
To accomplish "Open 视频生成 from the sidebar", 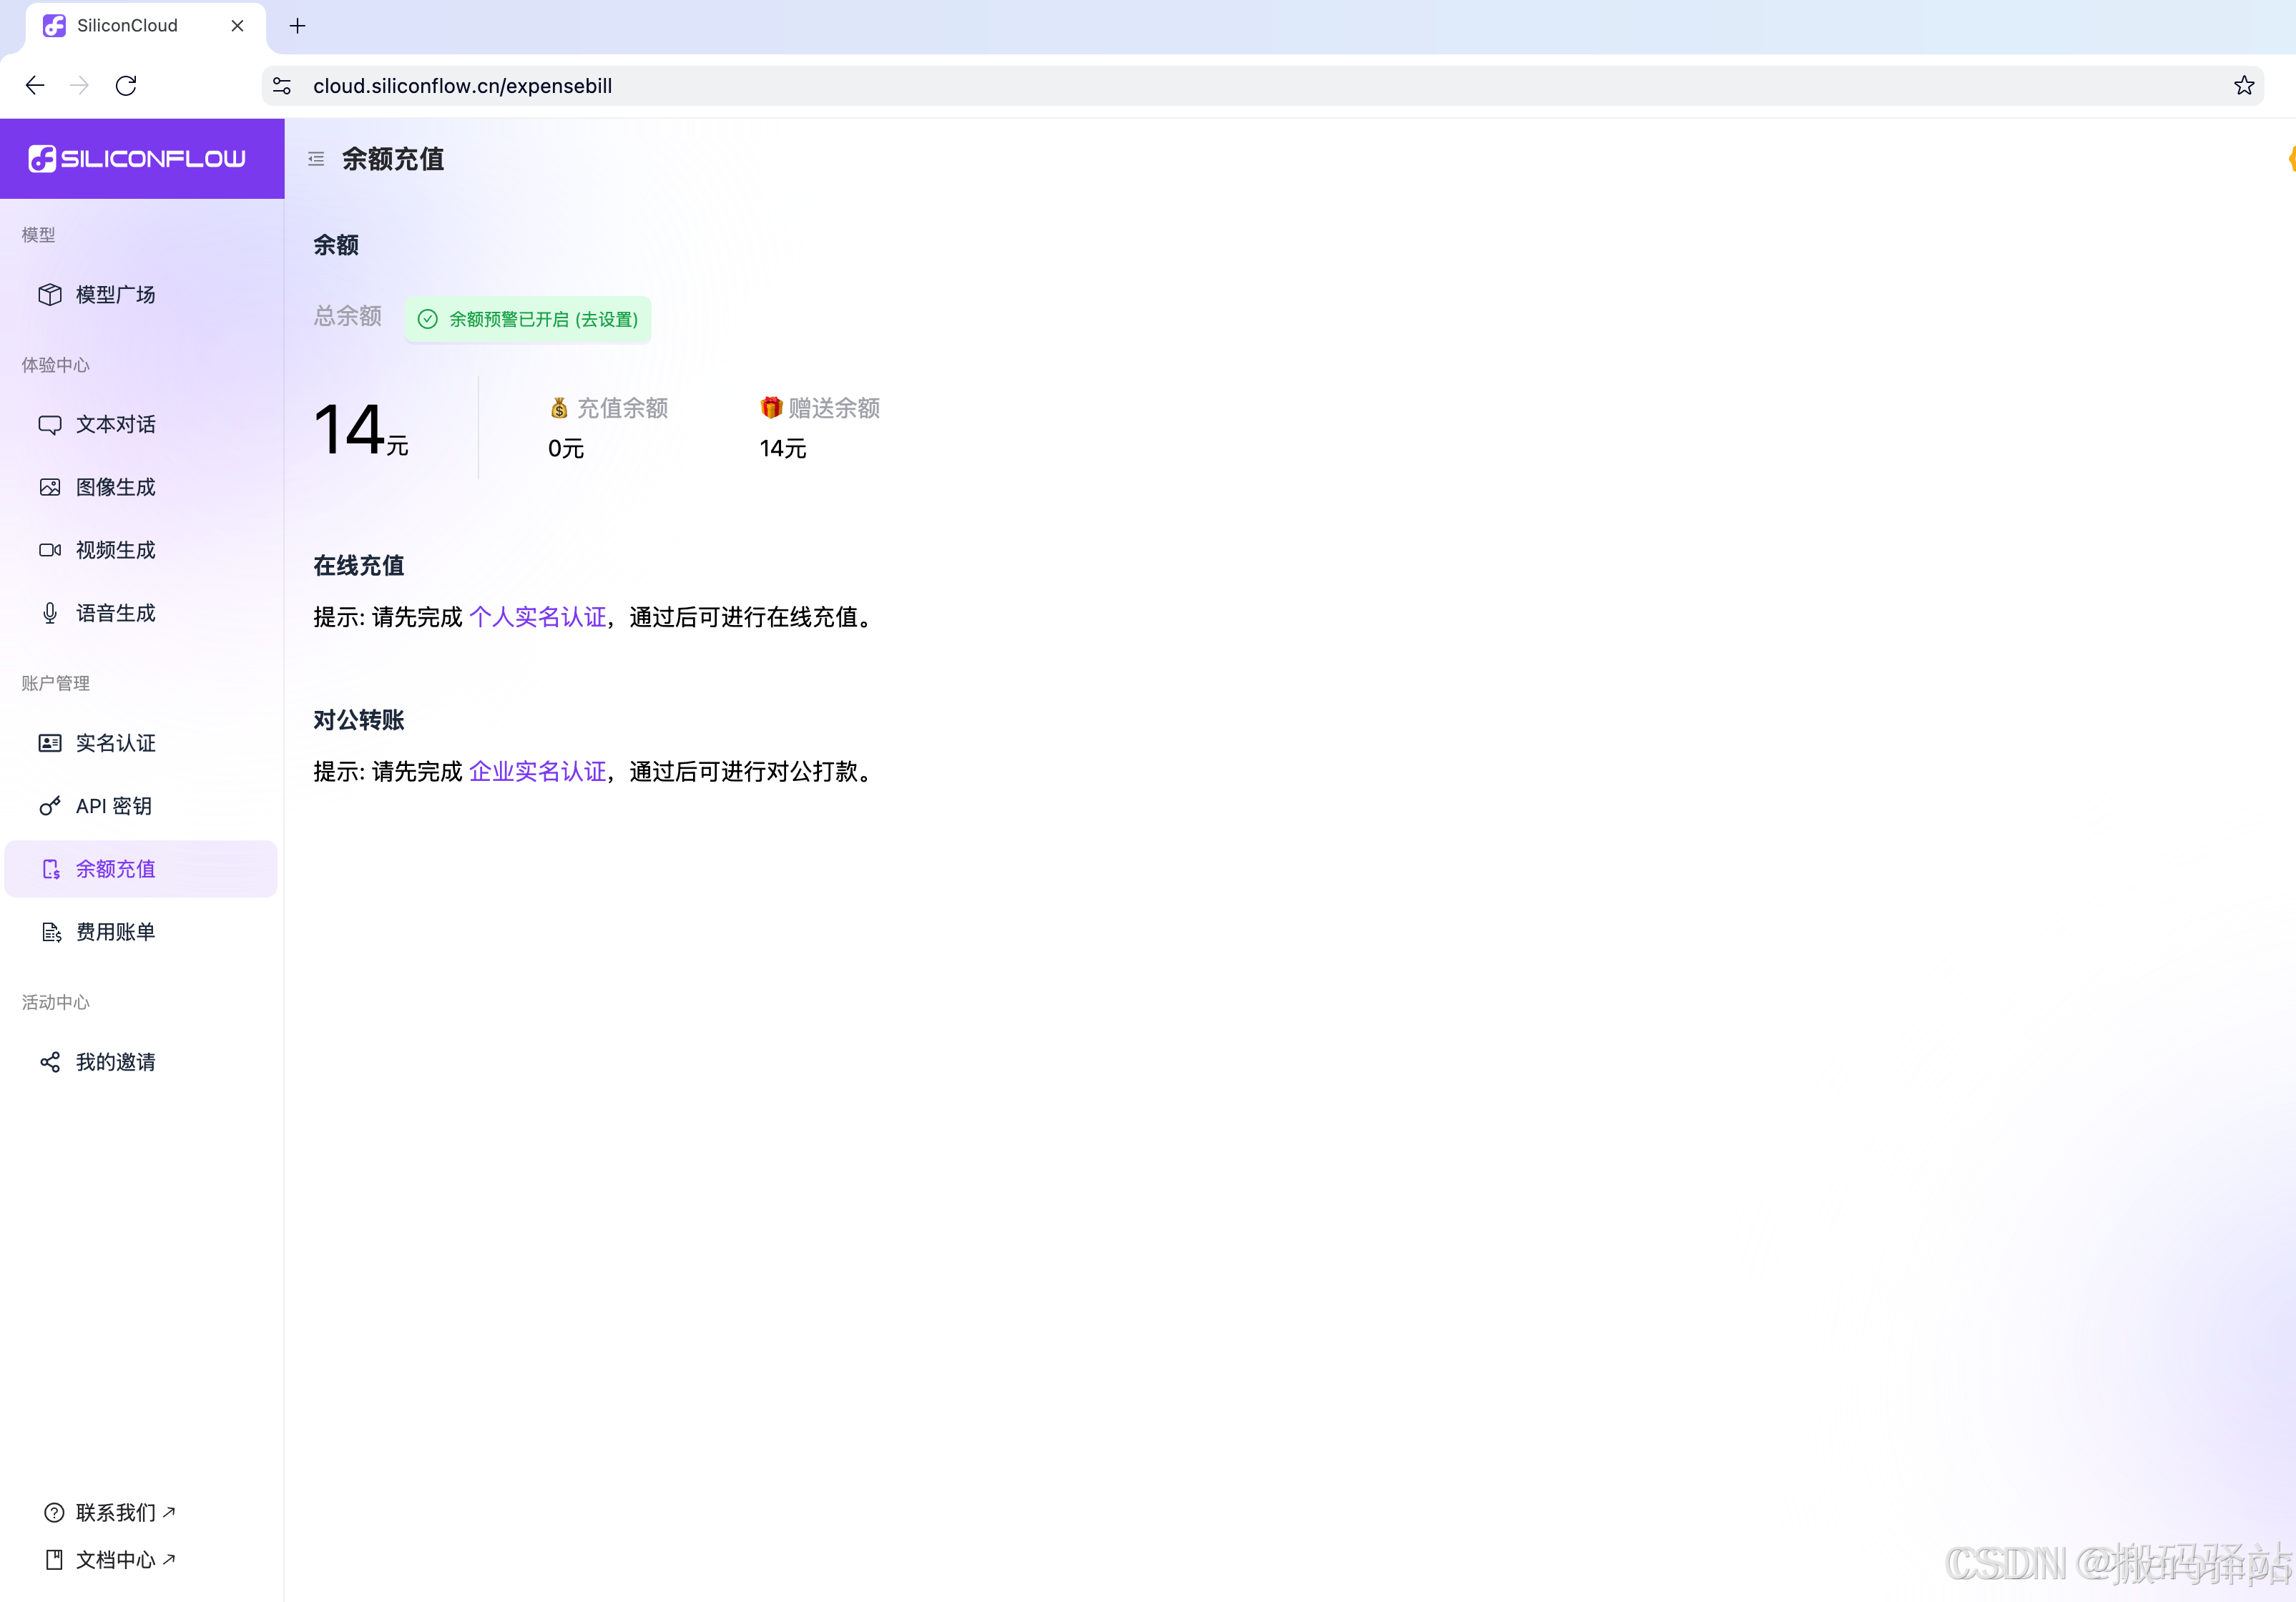I will [115, 550].
